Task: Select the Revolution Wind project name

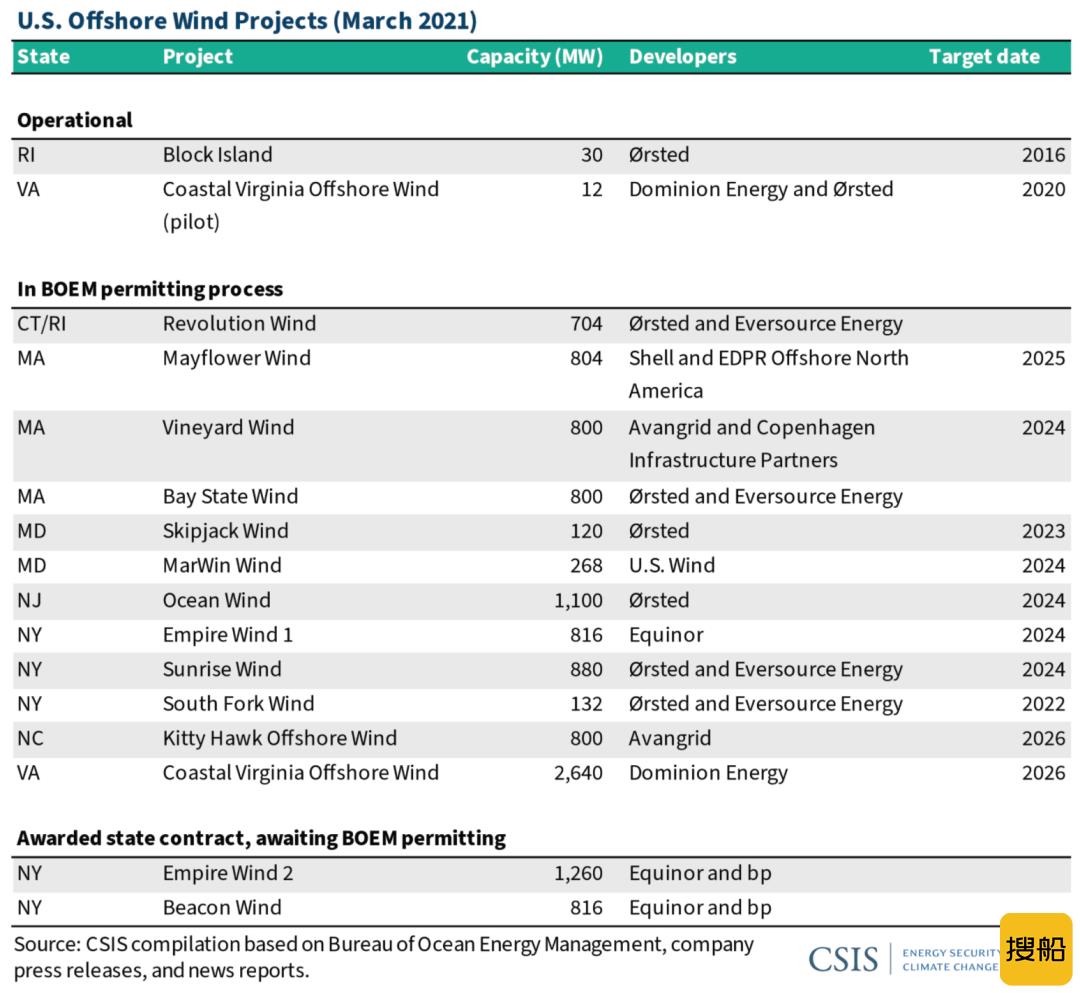Action: pyautogui.click(x=239, y=324)
